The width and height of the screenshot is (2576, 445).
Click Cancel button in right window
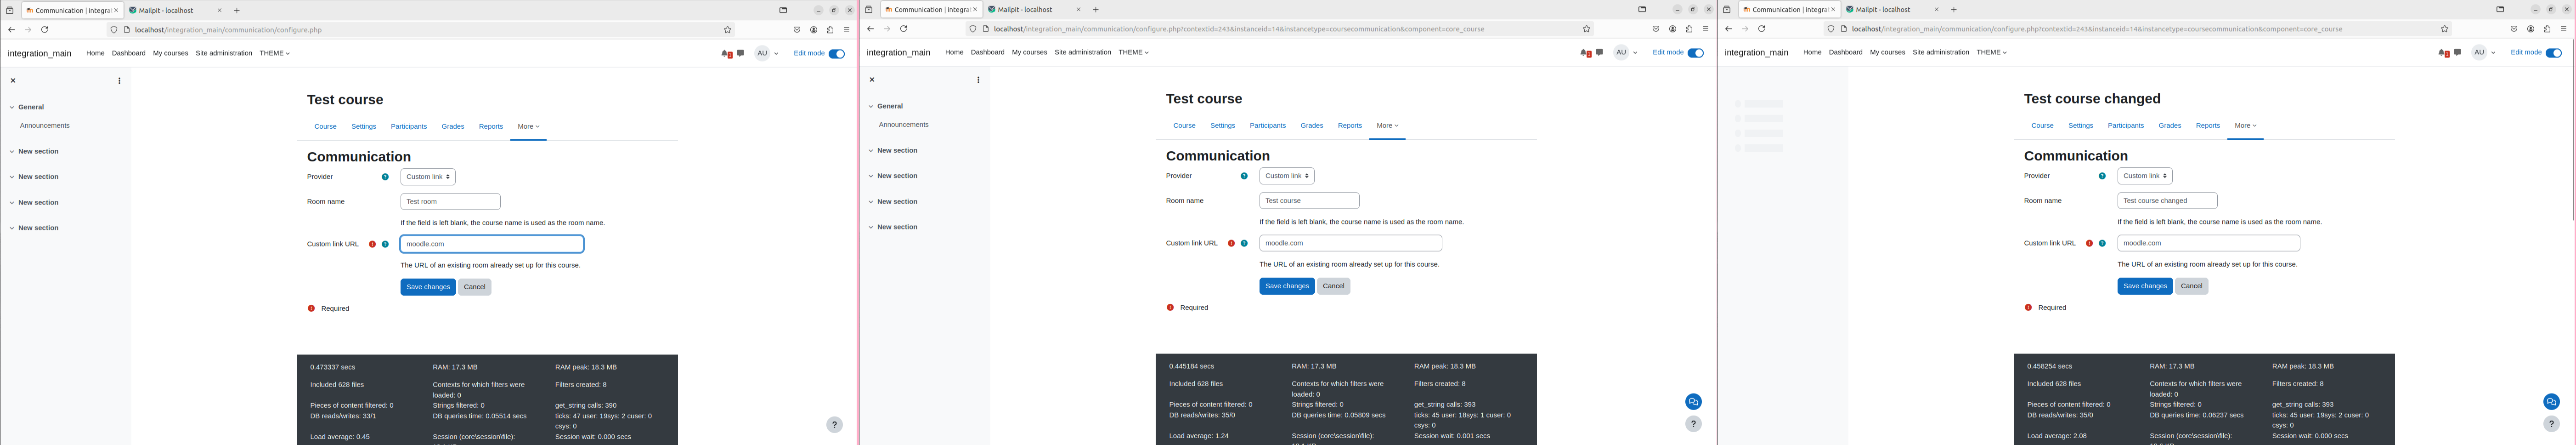[x=2192, y=286]
